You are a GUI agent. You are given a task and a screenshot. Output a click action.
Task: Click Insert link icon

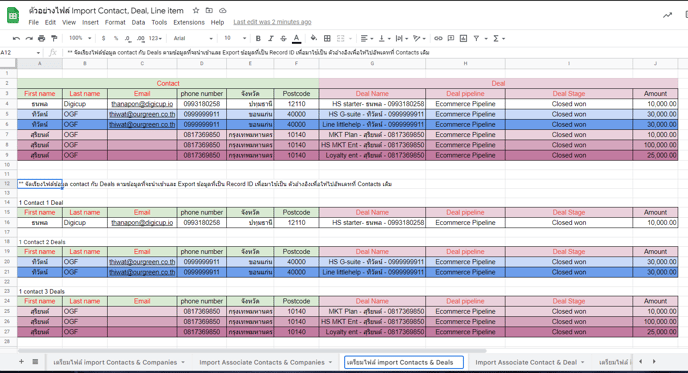tap(438, 39)
